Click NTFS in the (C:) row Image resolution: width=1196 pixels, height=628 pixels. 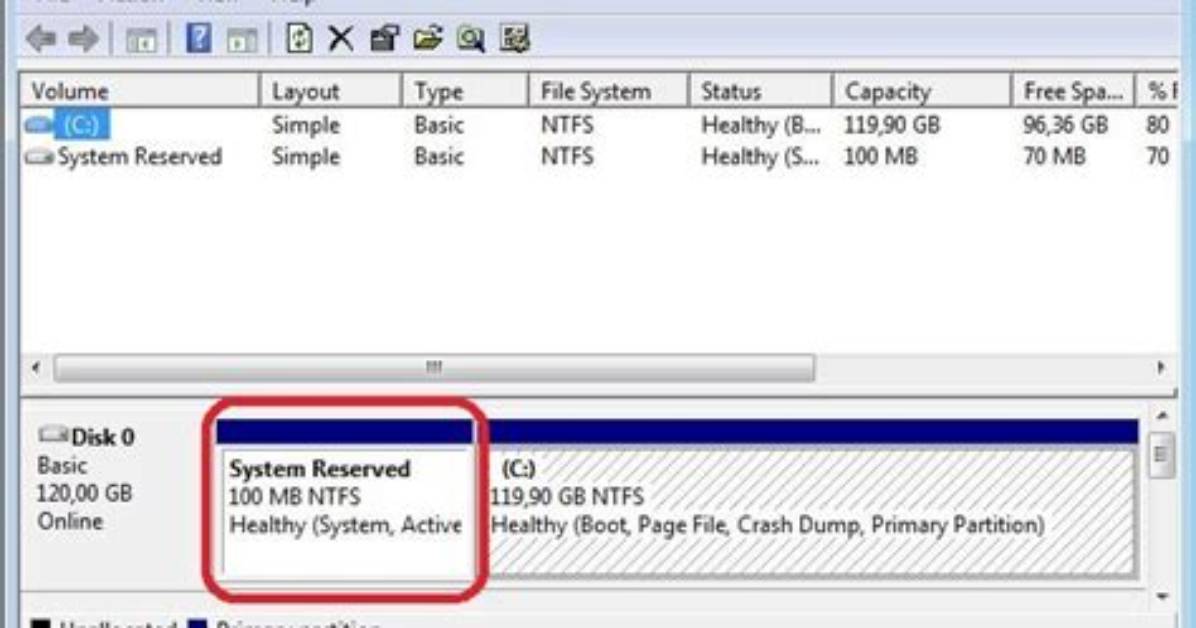[567, 124]
